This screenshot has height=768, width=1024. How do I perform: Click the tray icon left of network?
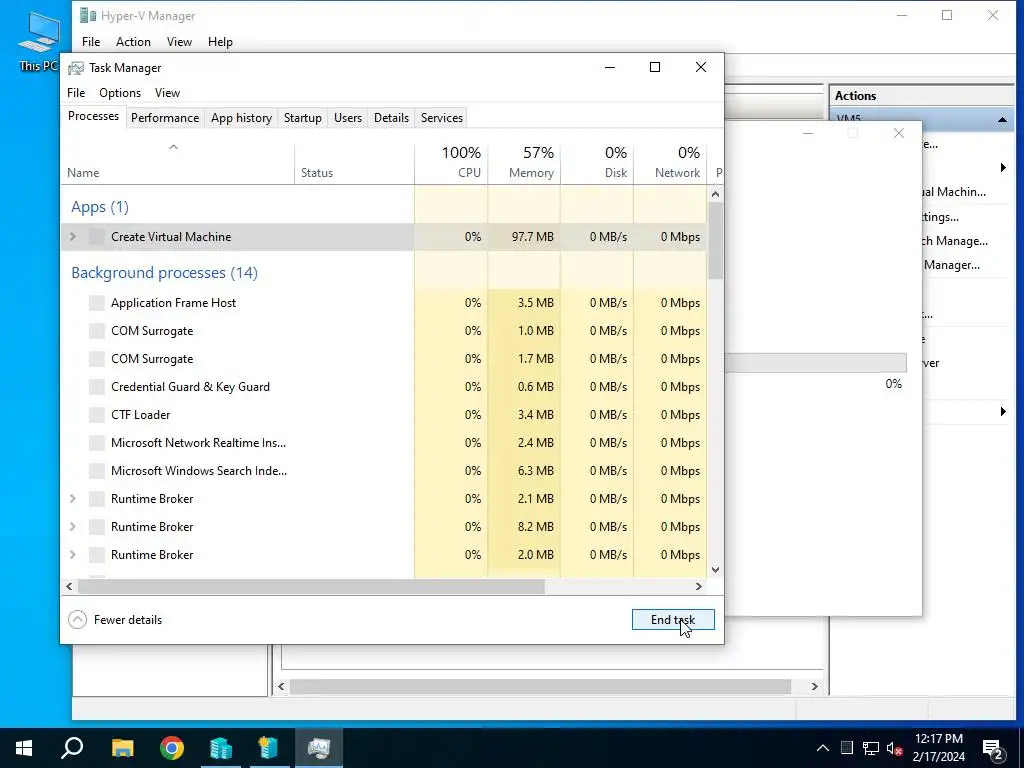(846, 748)
